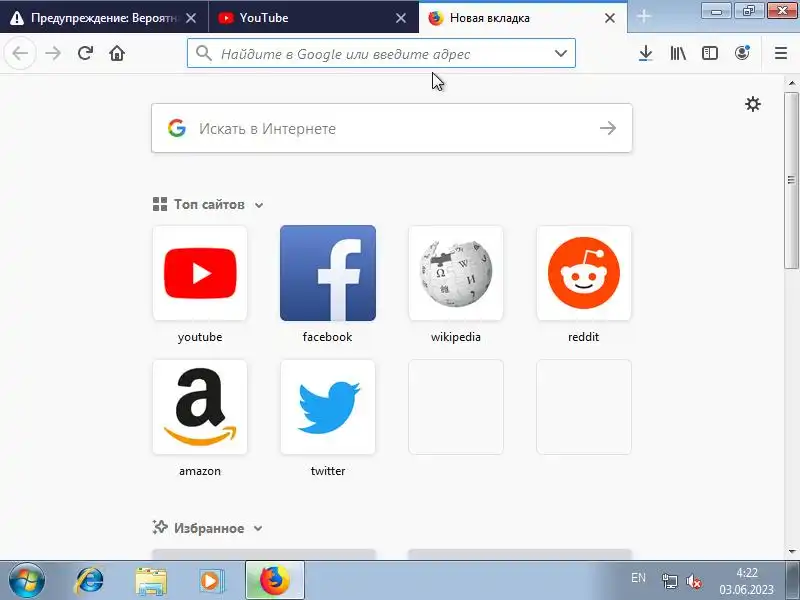Image resolution: width=800 pixels, height=600 pixels.
Task: Close the Предупреждение warning tab
Action: [x=191, y=18]
